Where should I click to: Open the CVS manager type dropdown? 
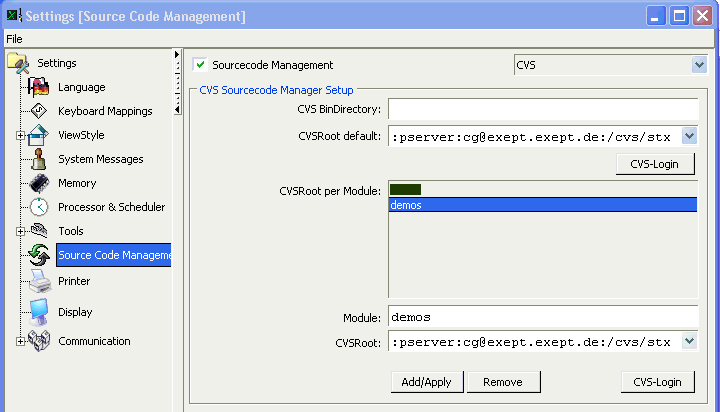coord(699,65)
